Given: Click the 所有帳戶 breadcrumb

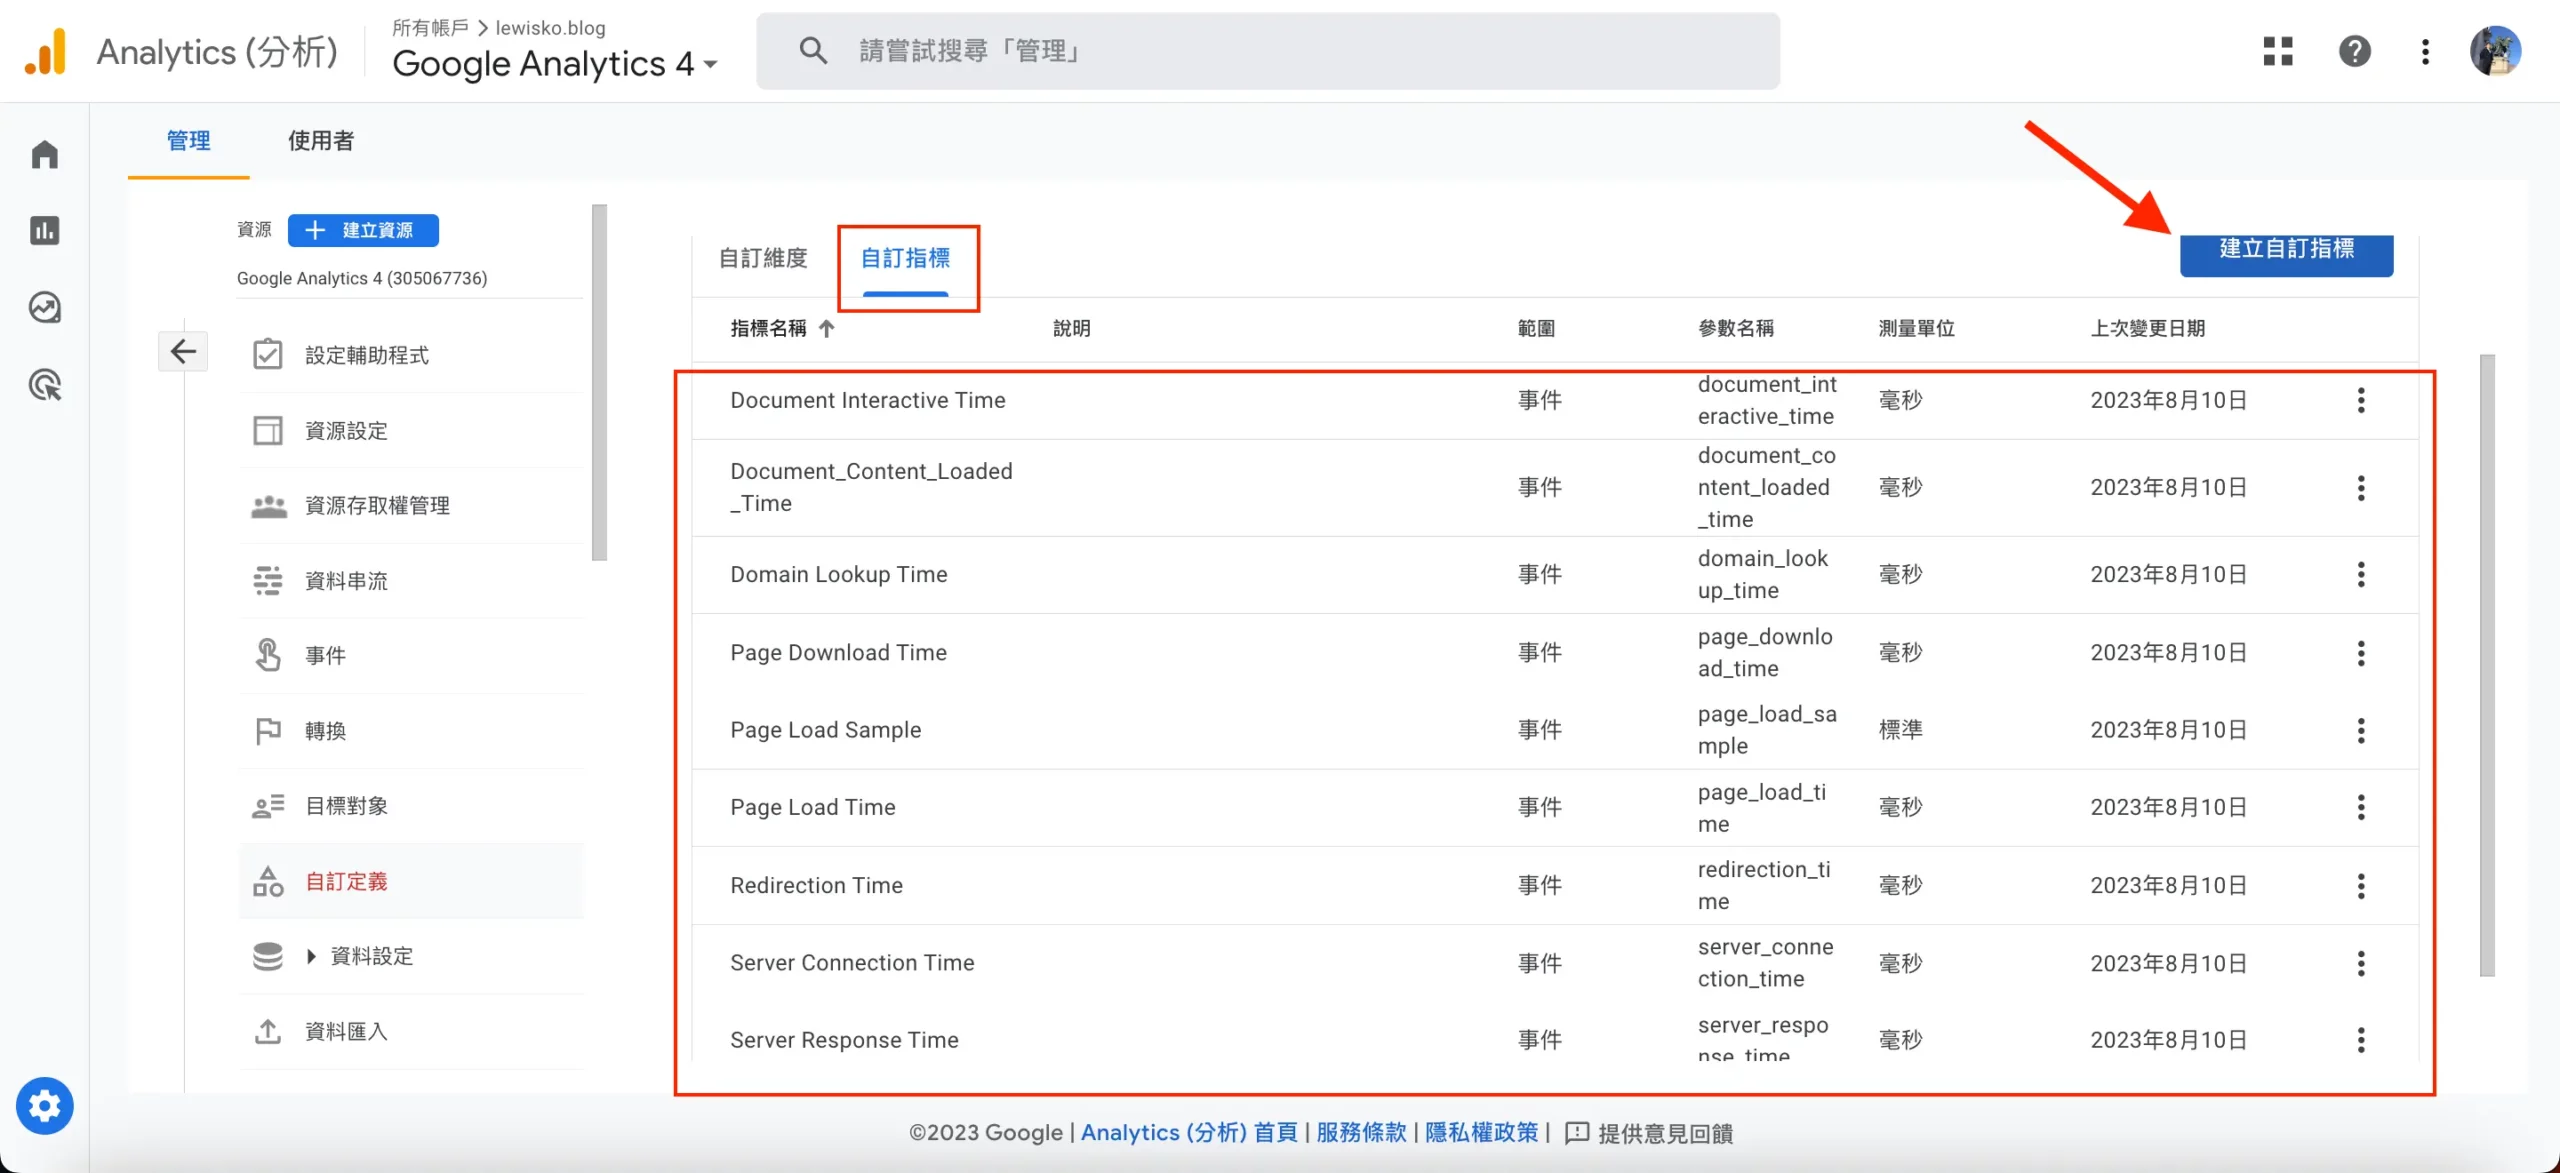Looking at the screenshot, I should [430, 28].
